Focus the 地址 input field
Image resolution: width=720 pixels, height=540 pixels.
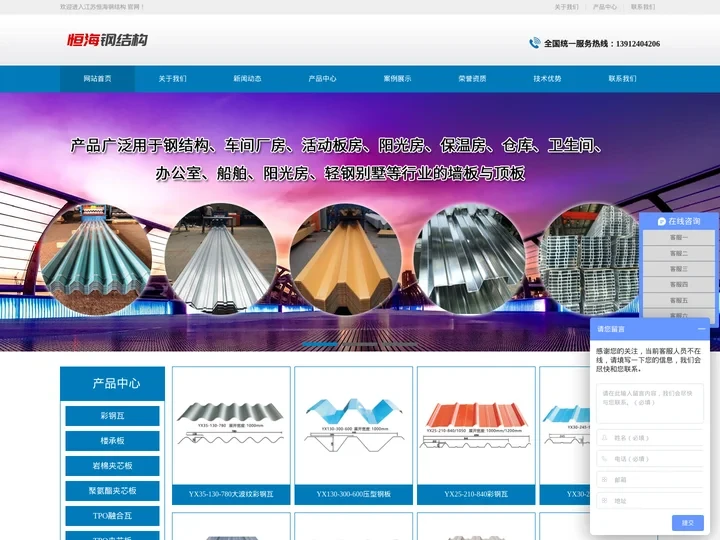pyautogui.click(x=650, y=501)
